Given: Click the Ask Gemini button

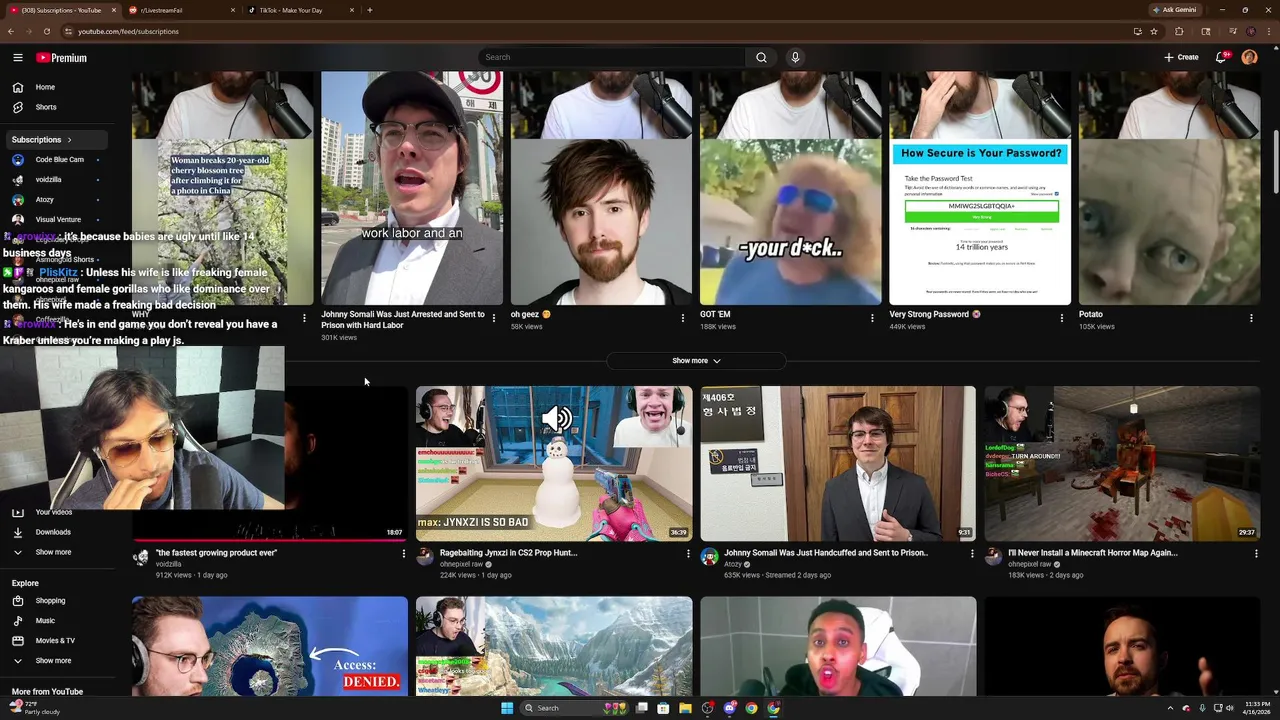Looking at the screenshot, I should (1173, 10).
